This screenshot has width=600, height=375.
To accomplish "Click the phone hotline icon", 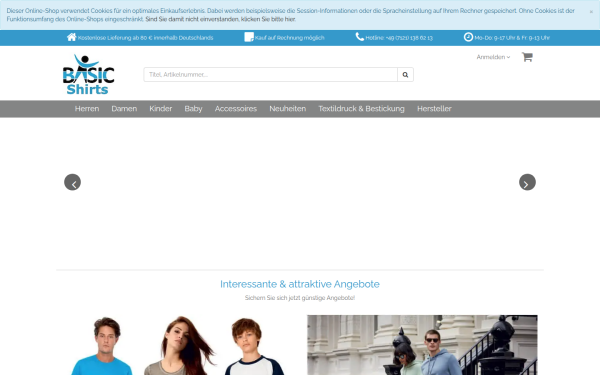I will (360, 37).
